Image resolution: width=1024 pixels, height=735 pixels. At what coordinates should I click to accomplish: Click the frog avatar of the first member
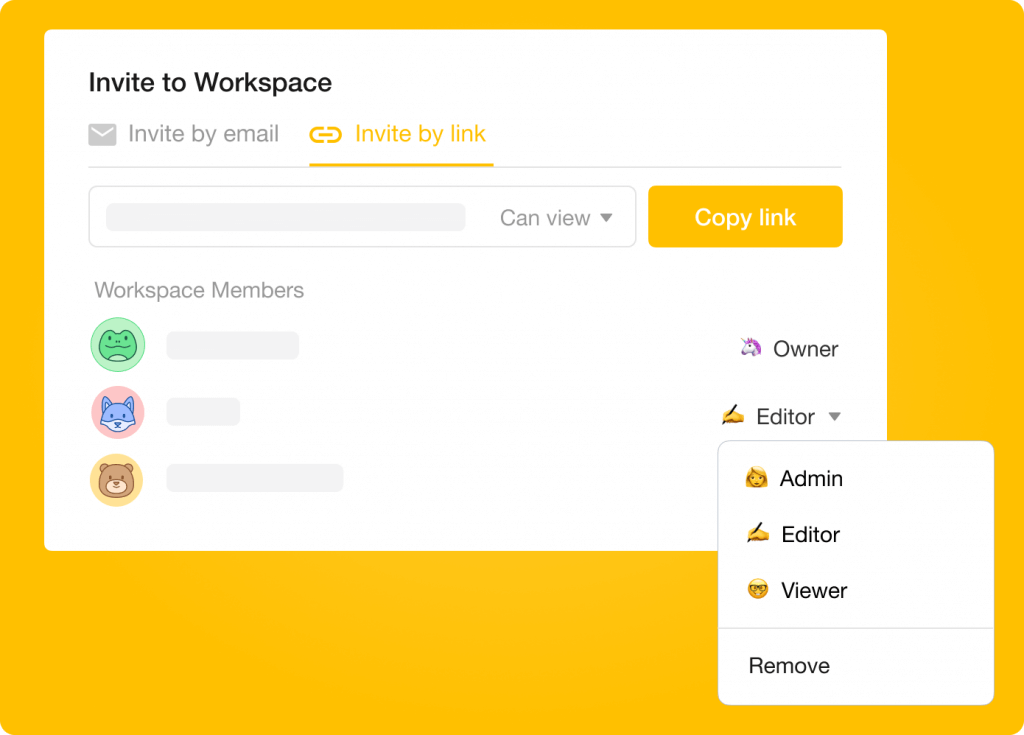[x=118, y=344]
